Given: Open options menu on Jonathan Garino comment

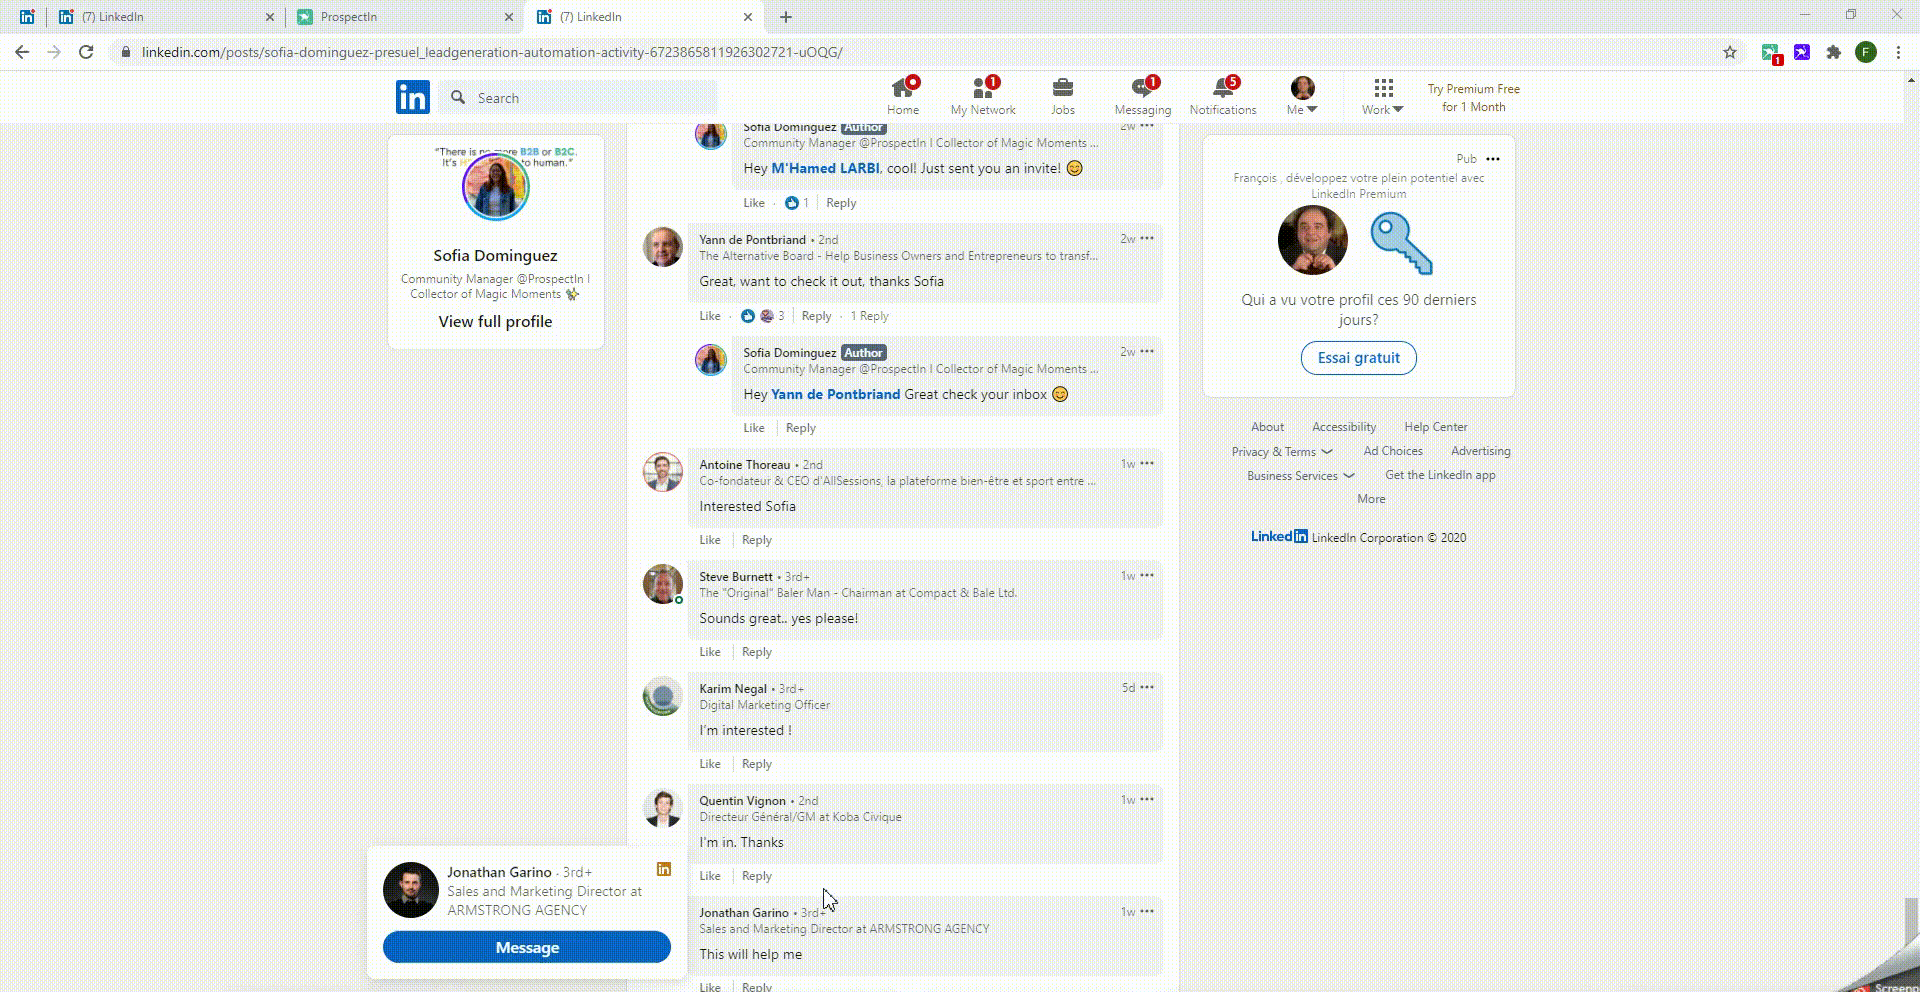Looking at the screenshot, I should pos(1147,911).
